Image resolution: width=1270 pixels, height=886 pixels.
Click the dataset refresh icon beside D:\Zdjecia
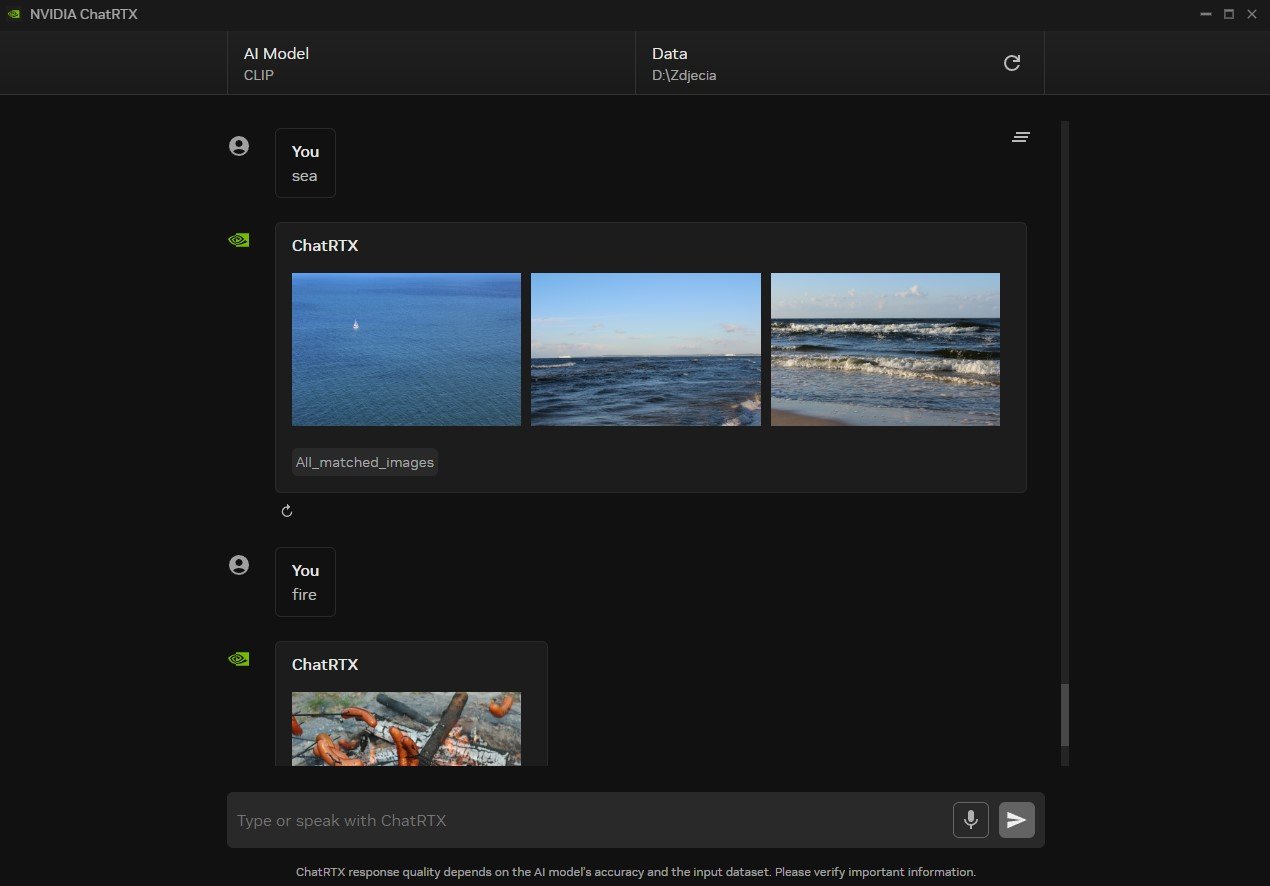coord(1012,62)
